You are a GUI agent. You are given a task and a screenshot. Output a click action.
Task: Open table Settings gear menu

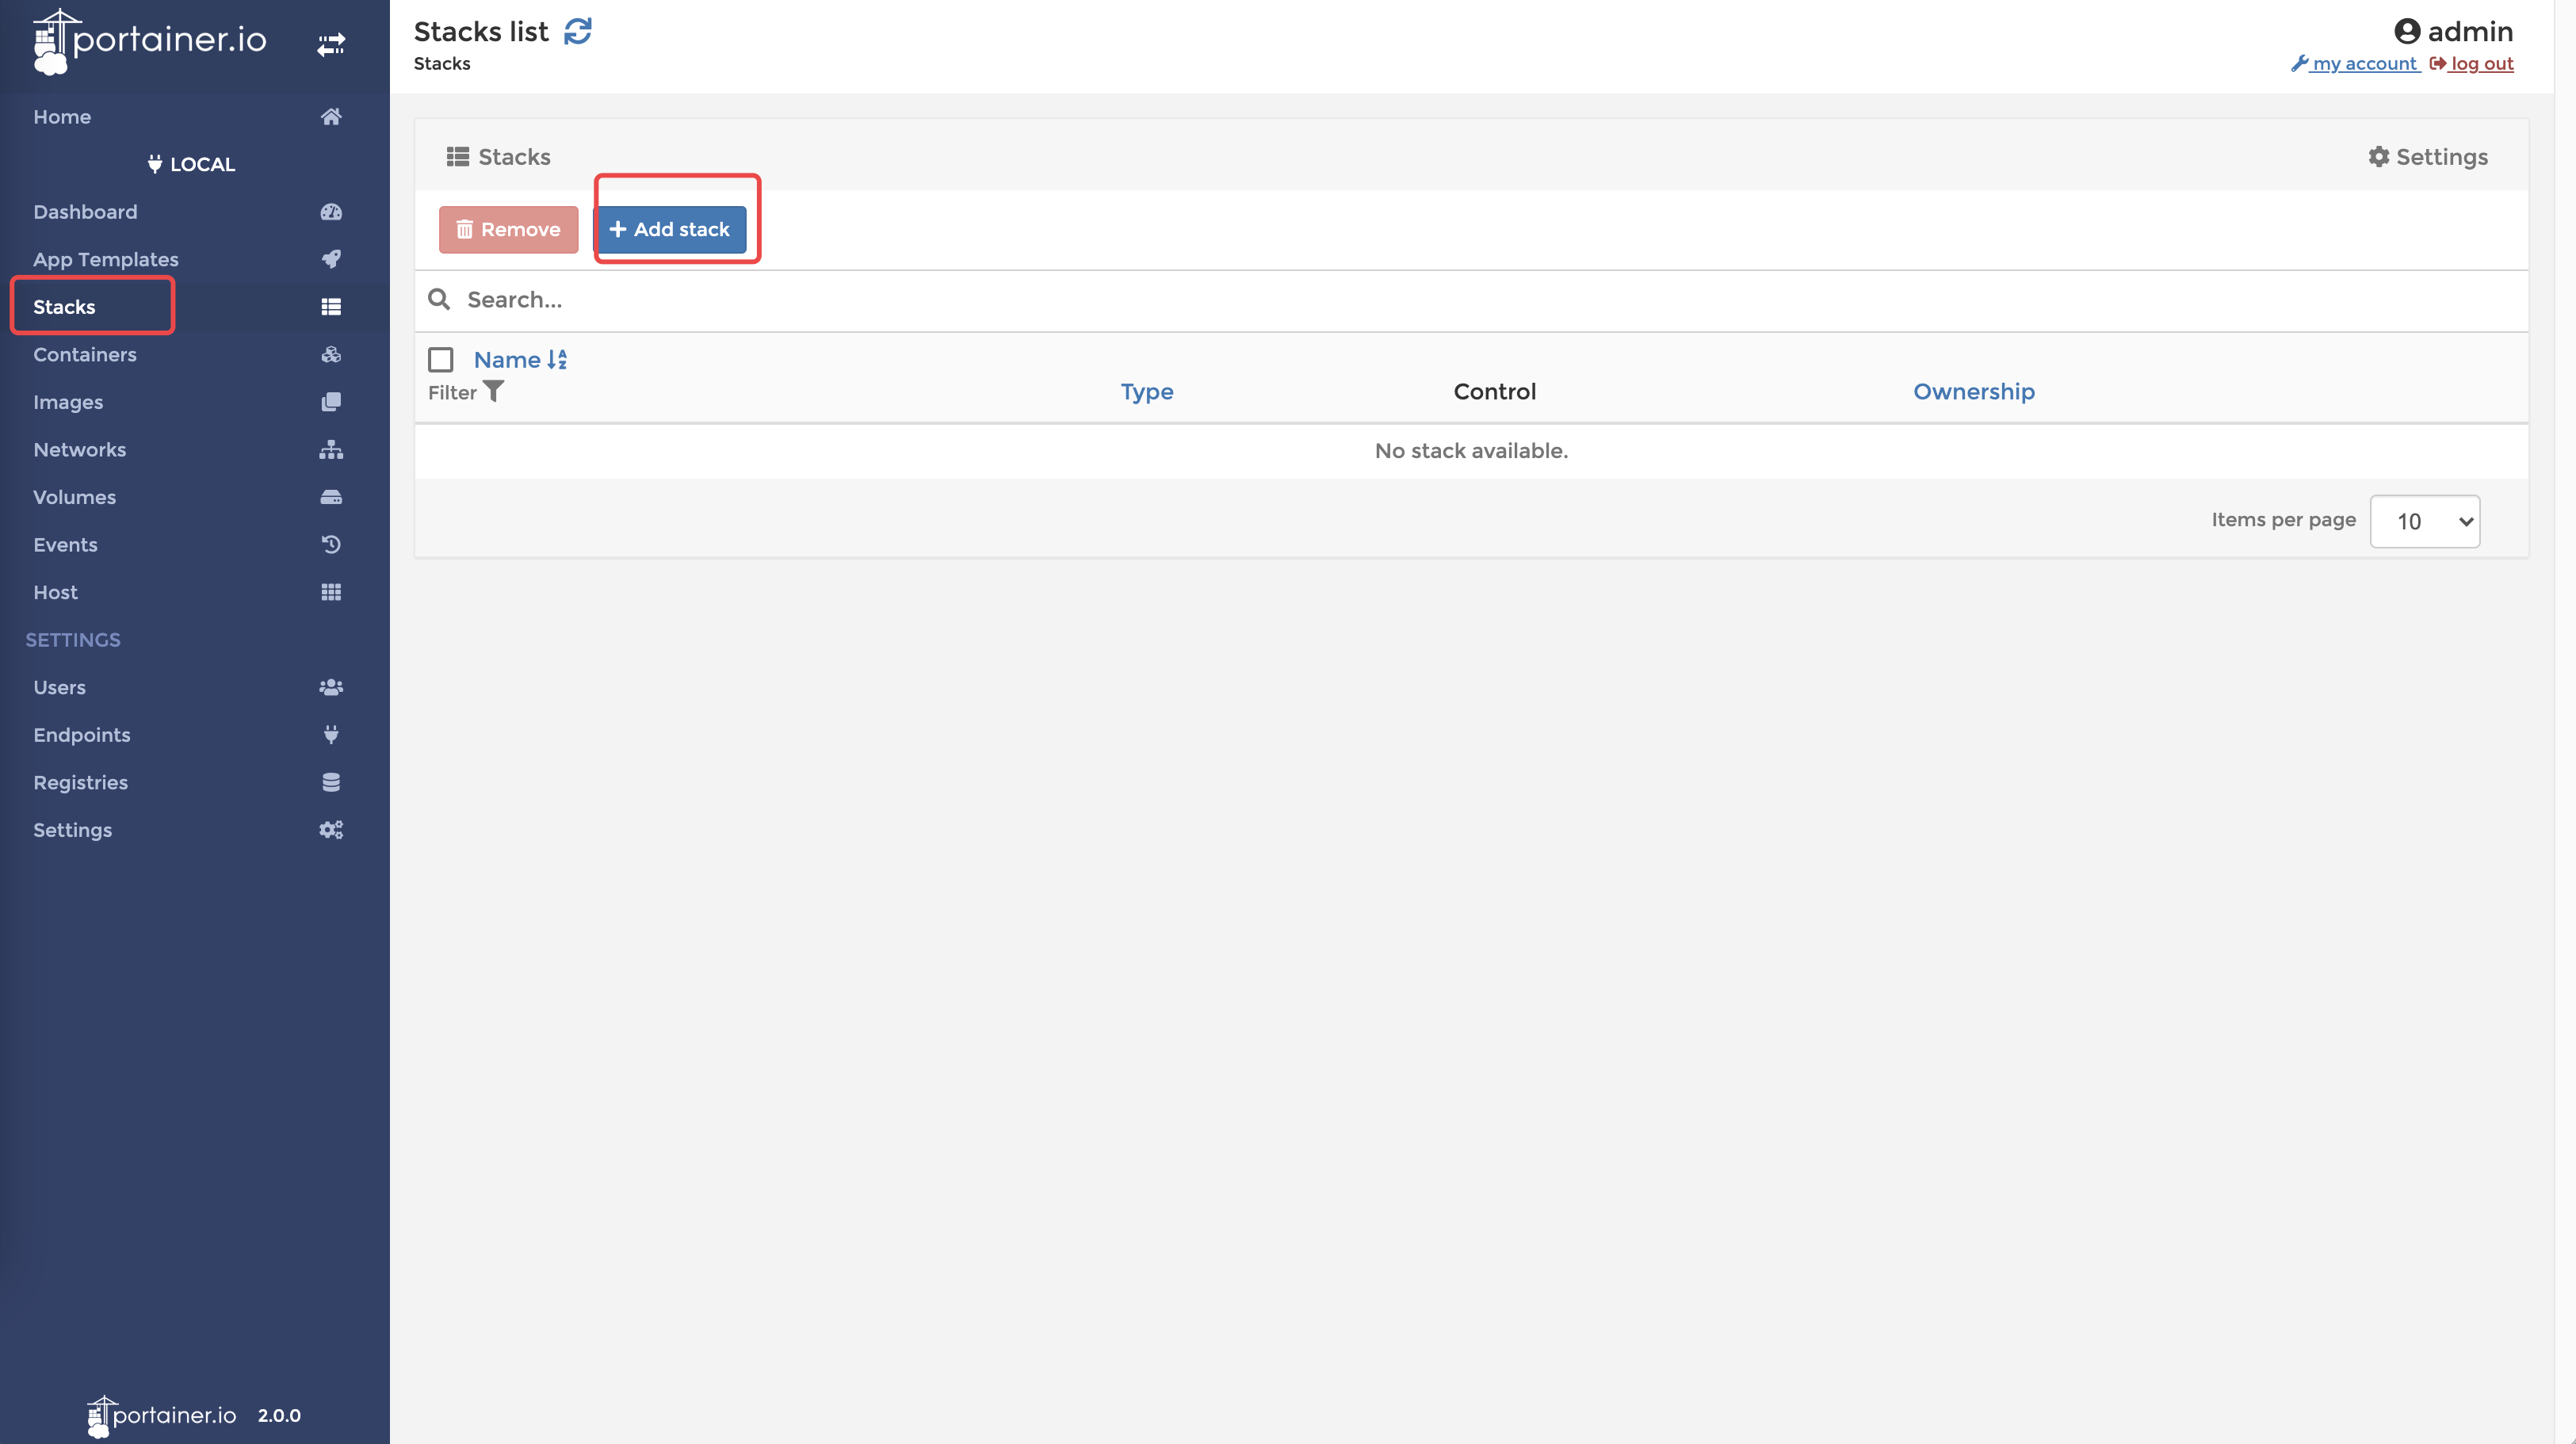pos(2427,157)
